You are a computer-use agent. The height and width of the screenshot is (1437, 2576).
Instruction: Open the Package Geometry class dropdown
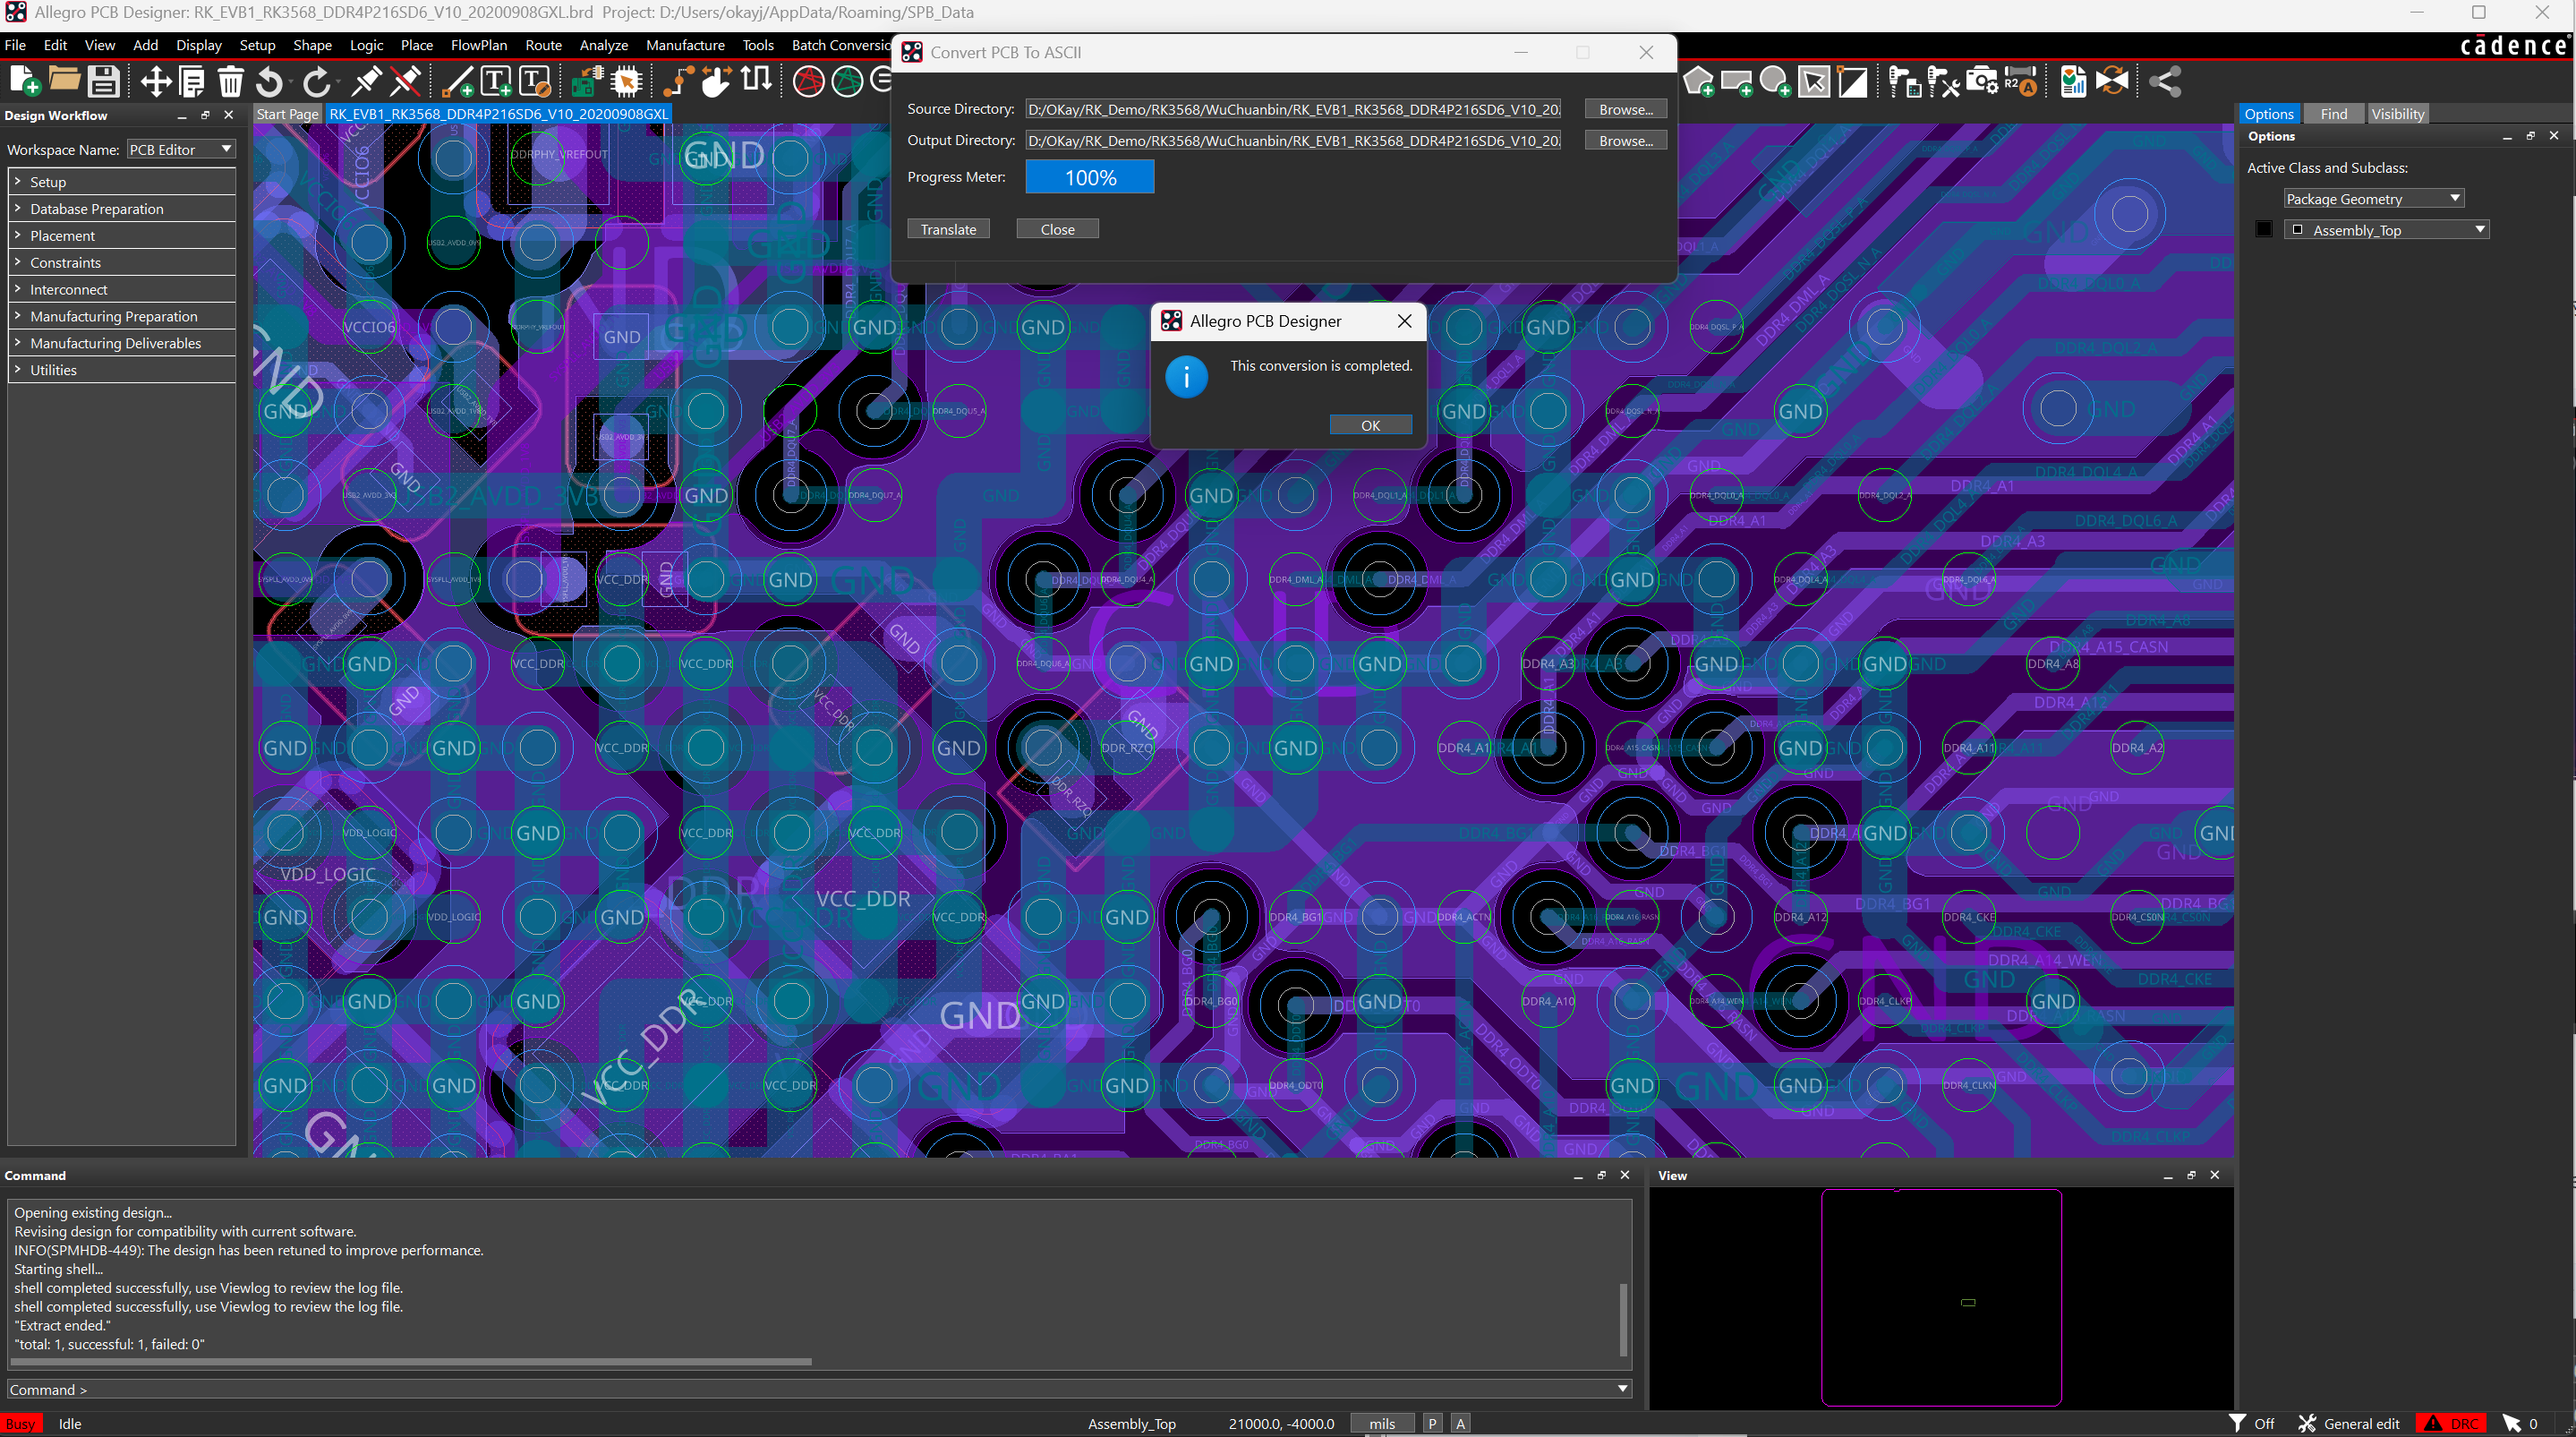tap(2373, 198)
